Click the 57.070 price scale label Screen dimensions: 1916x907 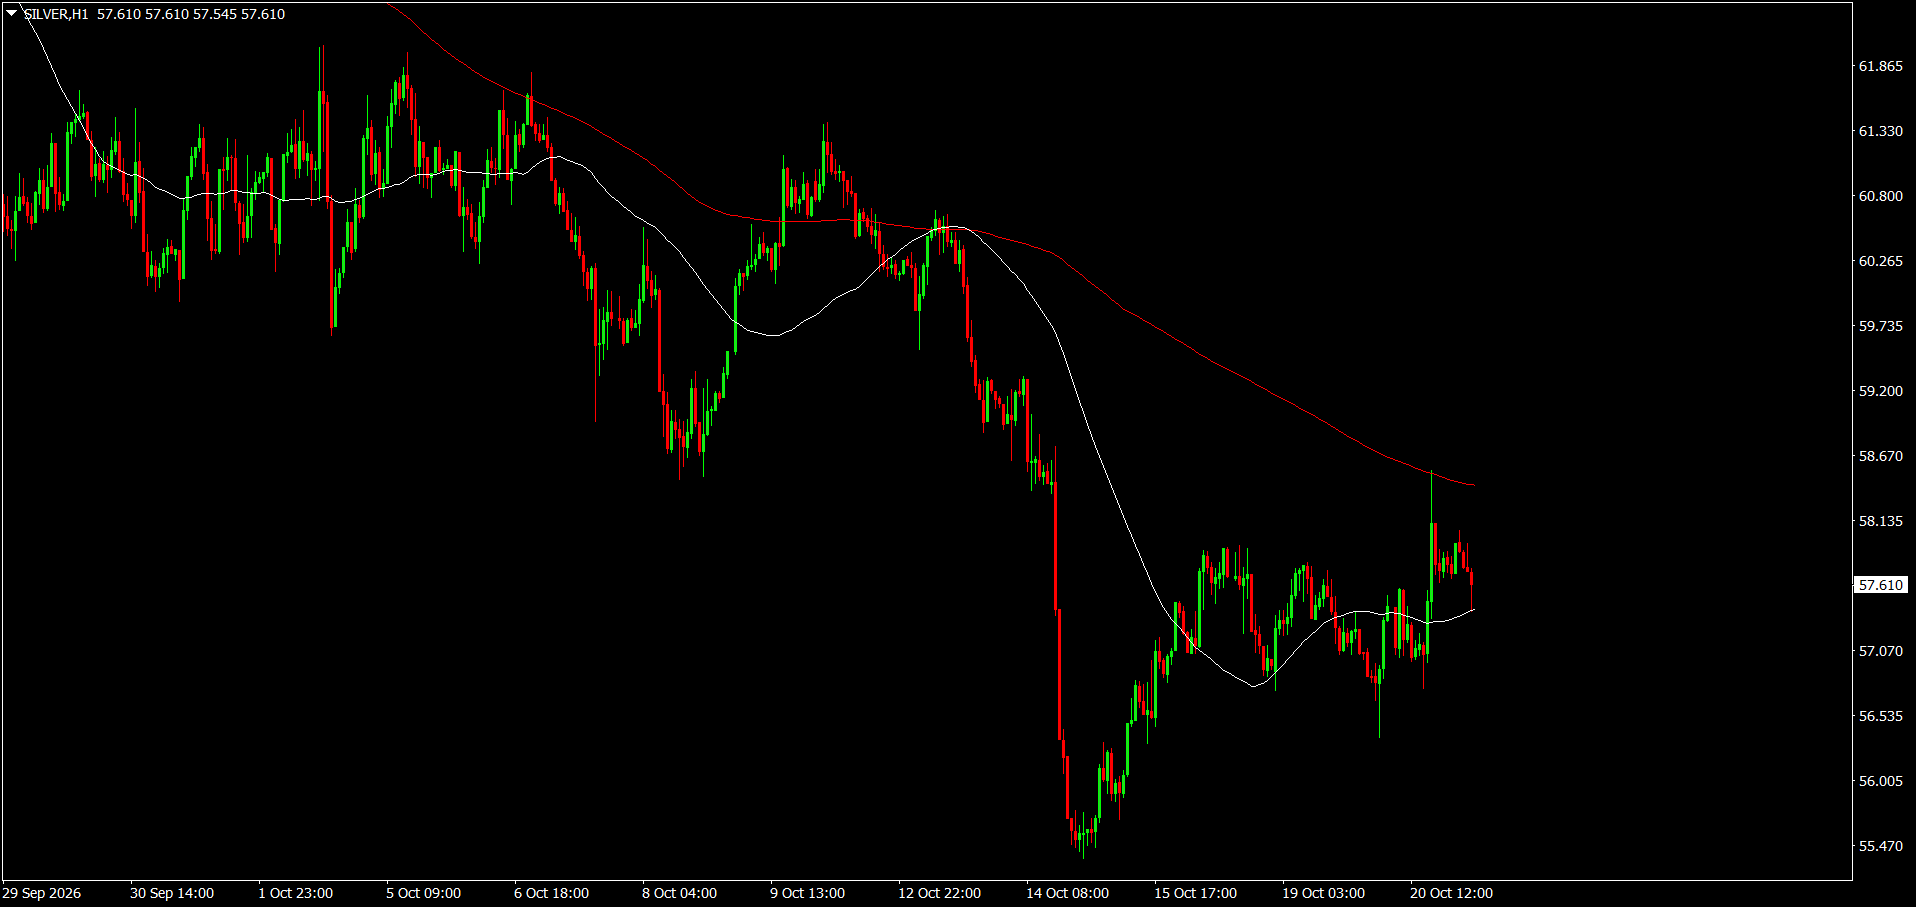tap(1880, 651)
